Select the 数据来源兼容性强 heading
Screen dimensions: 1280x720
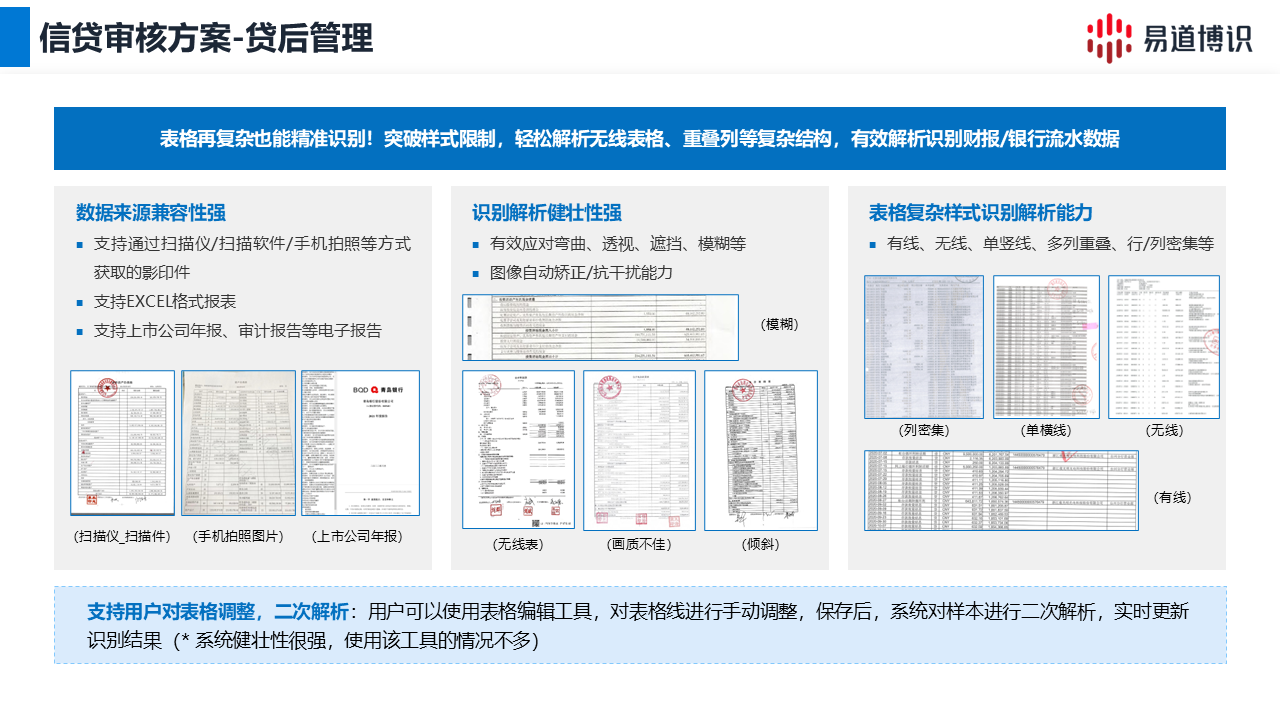(x=151, y=212)
